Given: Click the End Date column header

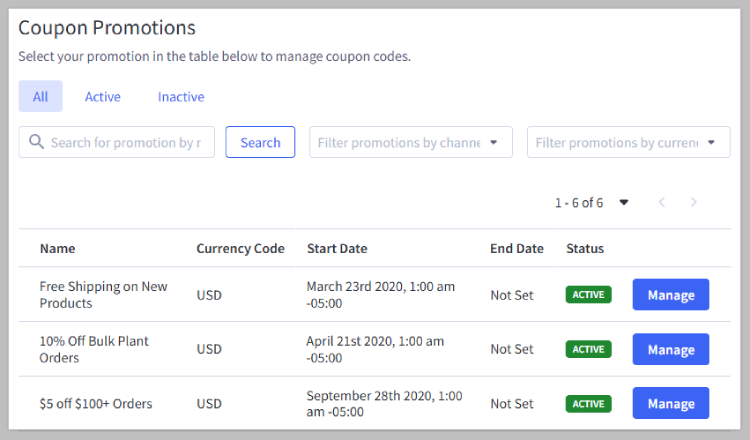Looking at the screenshot, I should coord(517,249).
